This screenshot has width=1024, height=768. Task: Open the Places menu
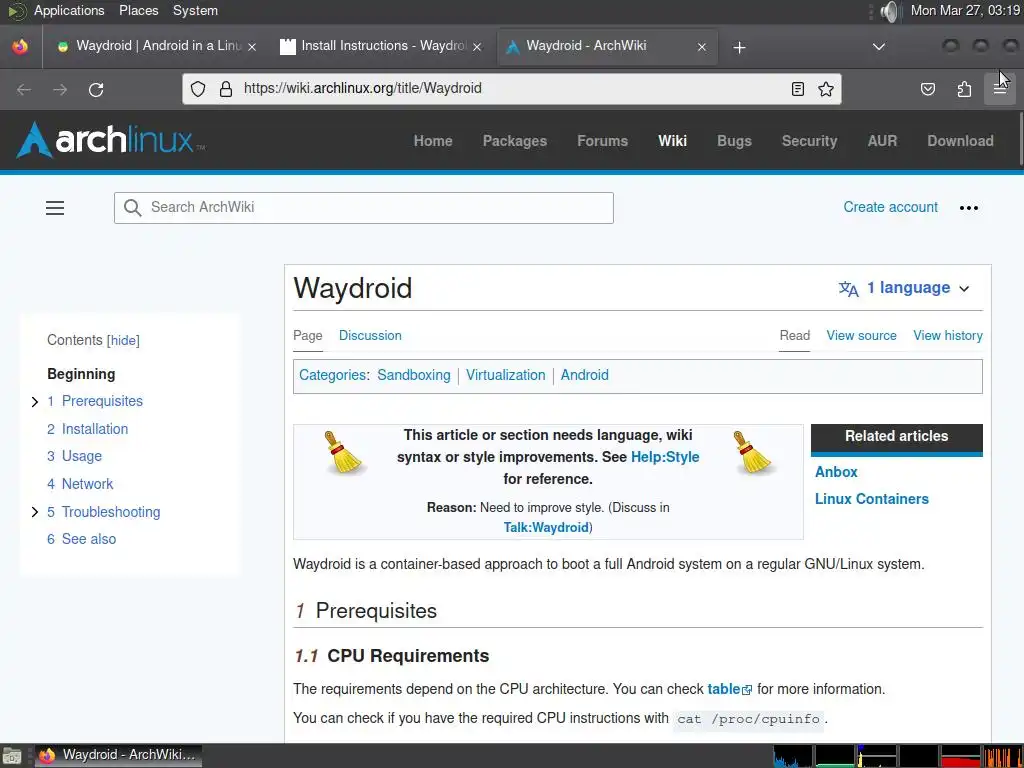(138, 10)
